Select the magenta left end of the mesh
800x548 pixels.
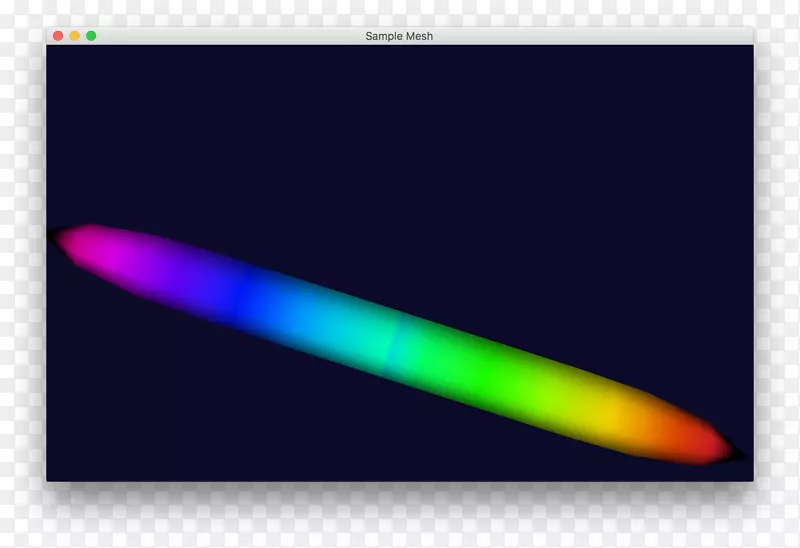(x=100, y=248)
